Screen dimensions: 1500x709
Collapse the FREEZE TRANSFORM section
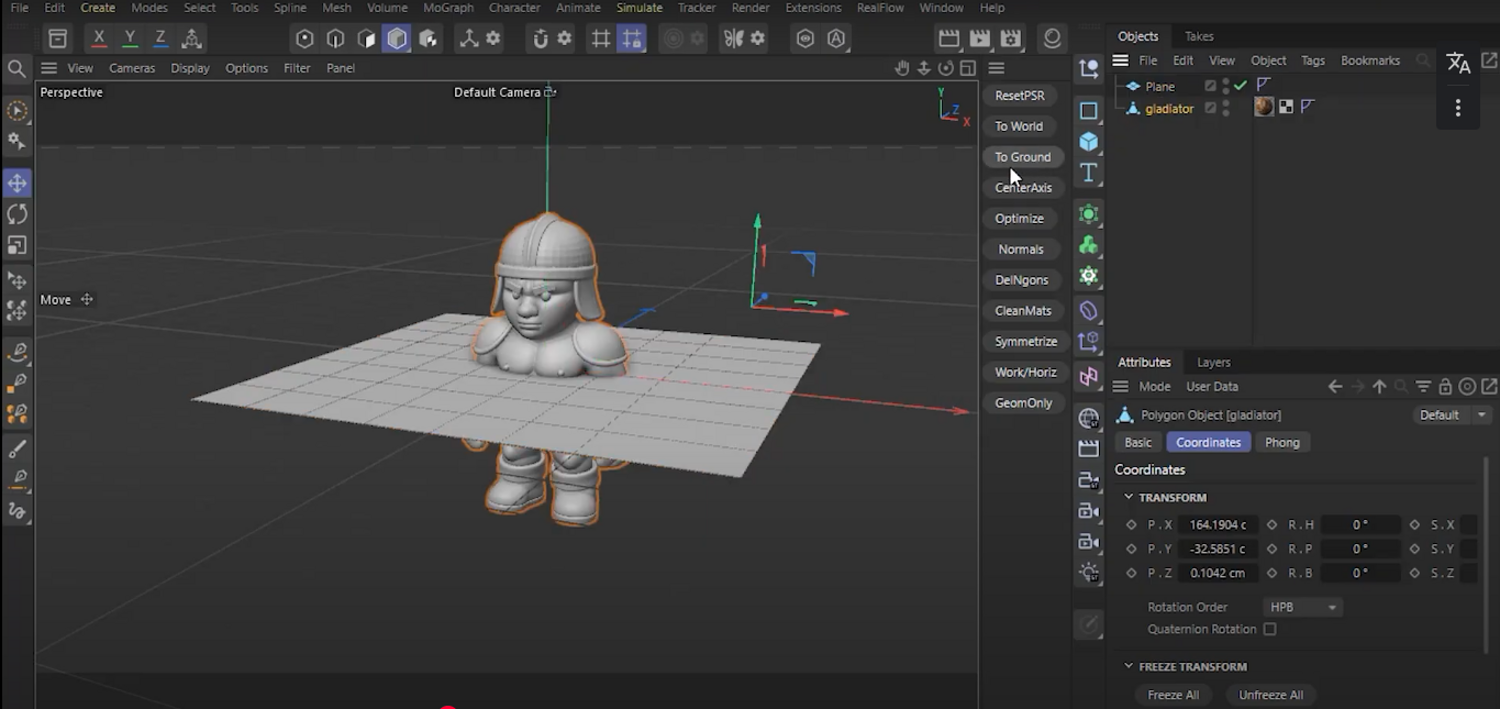tap(1129, 666)
